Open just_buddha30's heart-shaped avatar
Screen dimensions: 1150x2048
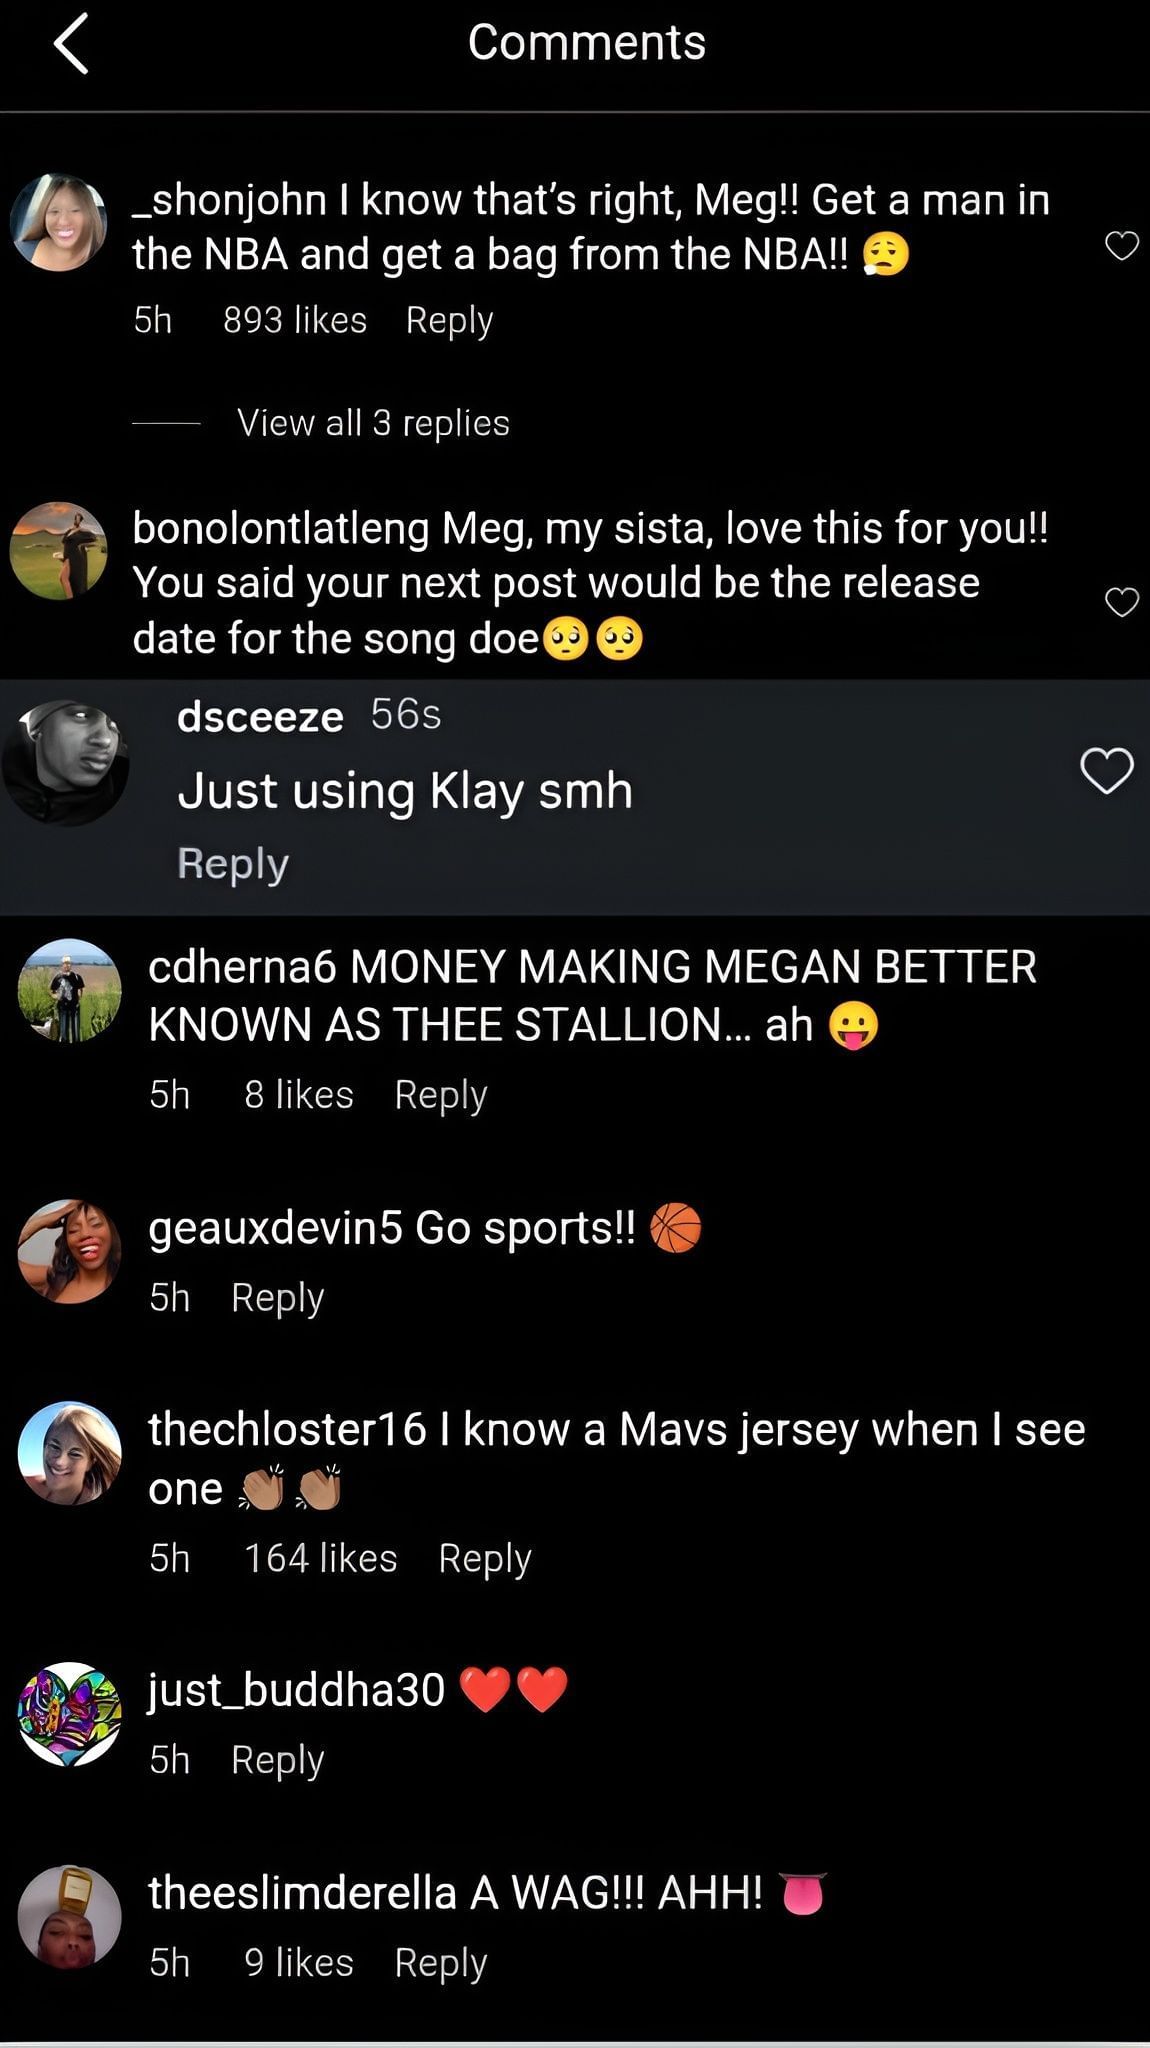(70, 1714)
